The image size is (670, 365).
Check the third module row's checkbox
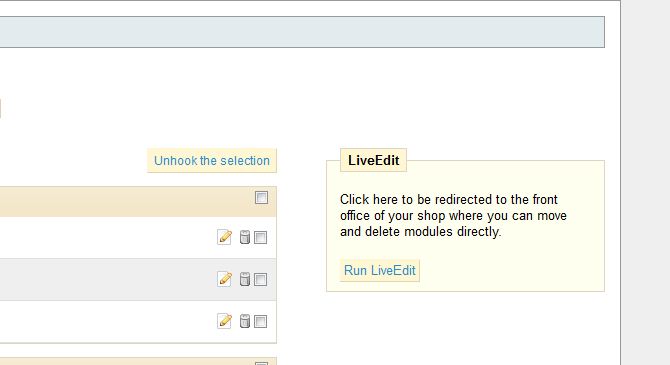(x=260, y=321)
